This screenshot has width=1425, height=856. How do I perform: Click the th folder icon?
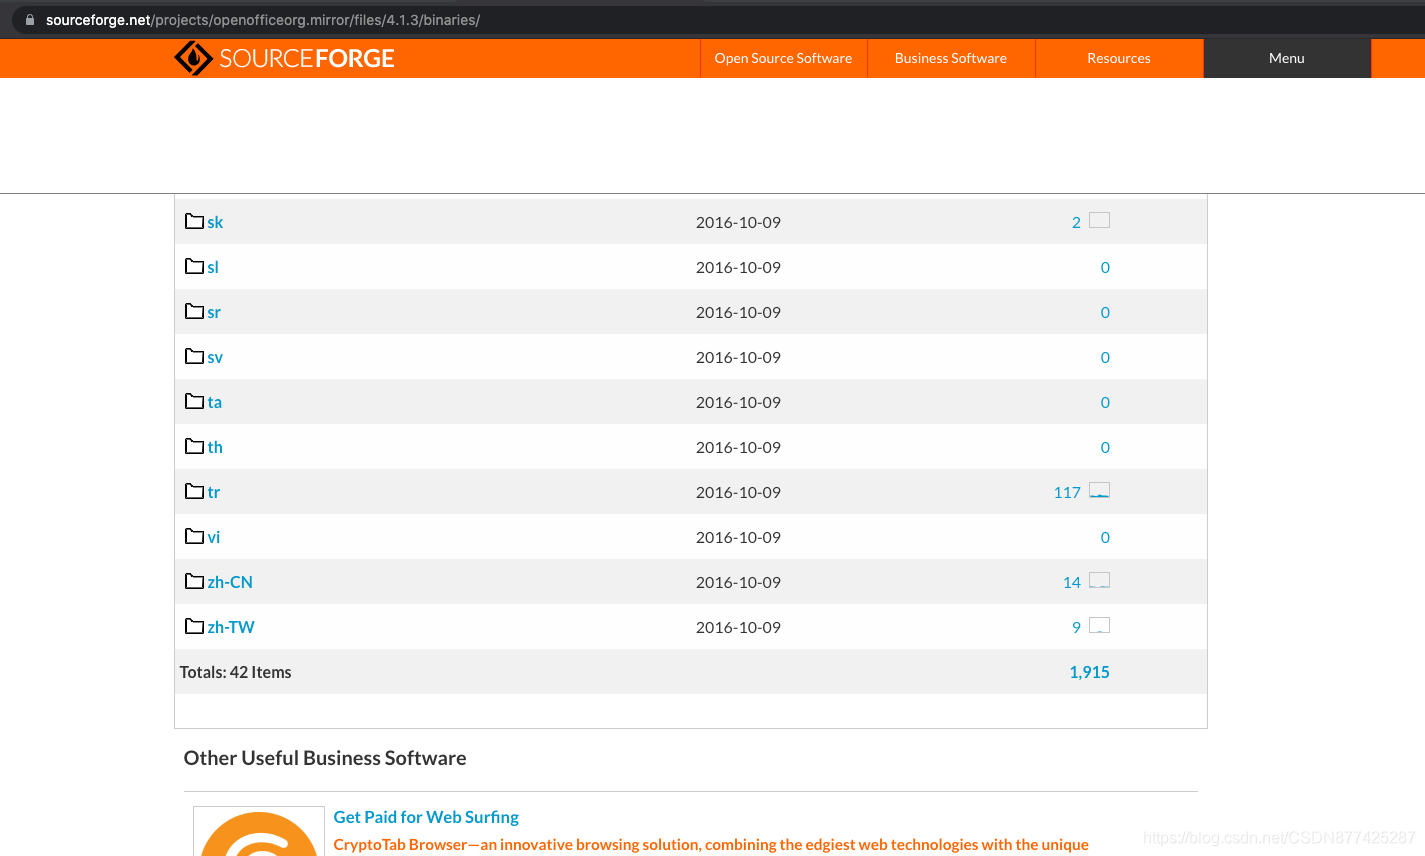[x=194, y=446]
